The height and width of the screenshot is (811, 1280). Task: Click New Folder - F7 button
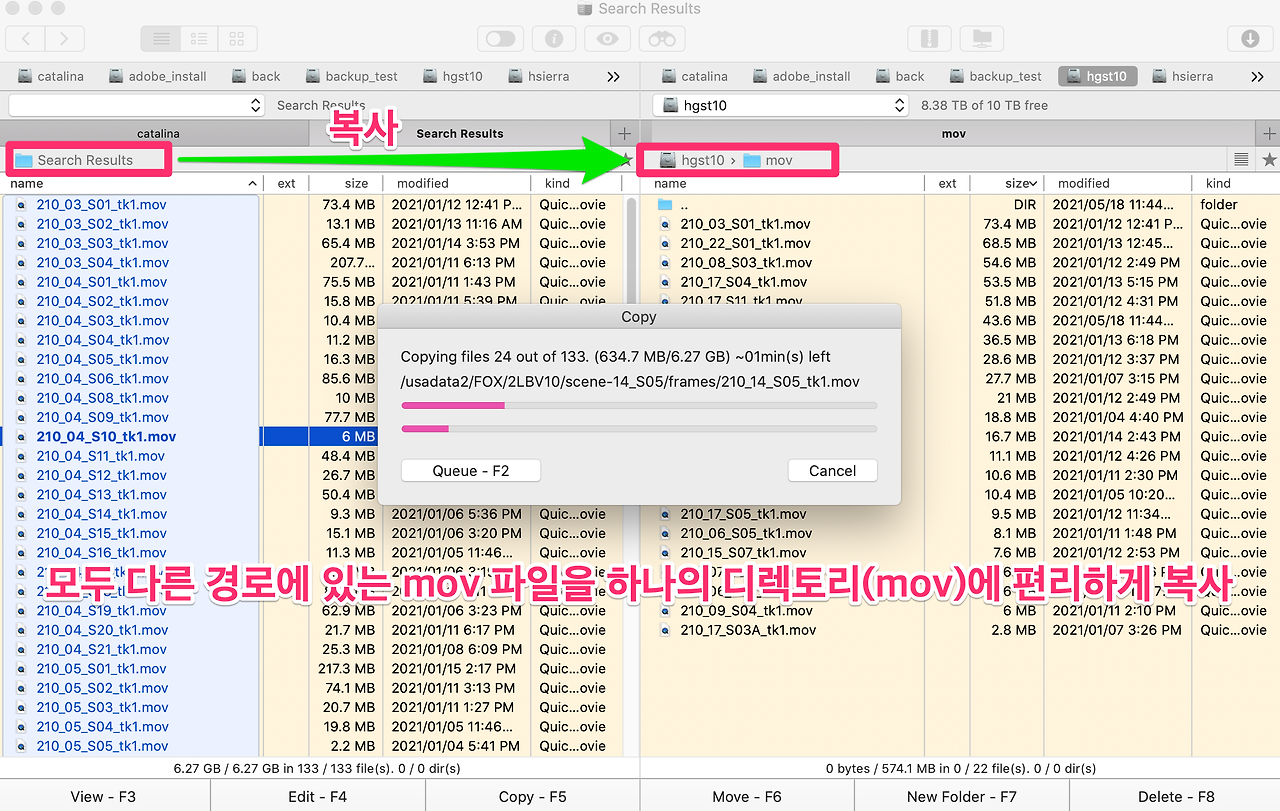coord(961,796)
